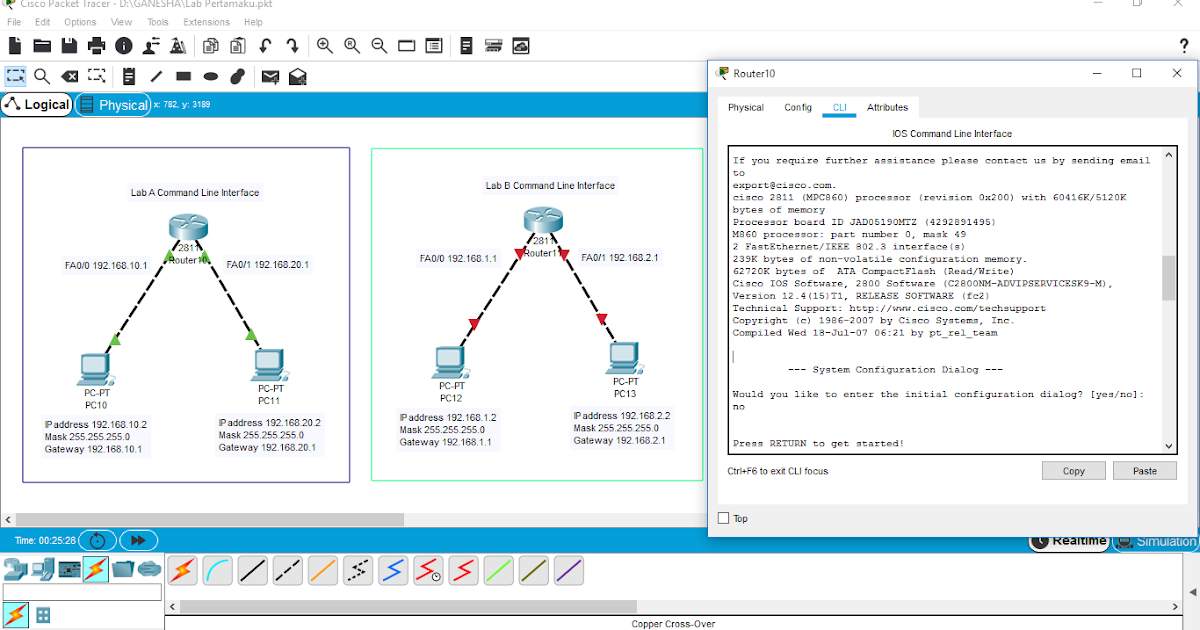The image size is (1200, 630).
Task: Select the Inspect tool
Action: click(41, 76)
